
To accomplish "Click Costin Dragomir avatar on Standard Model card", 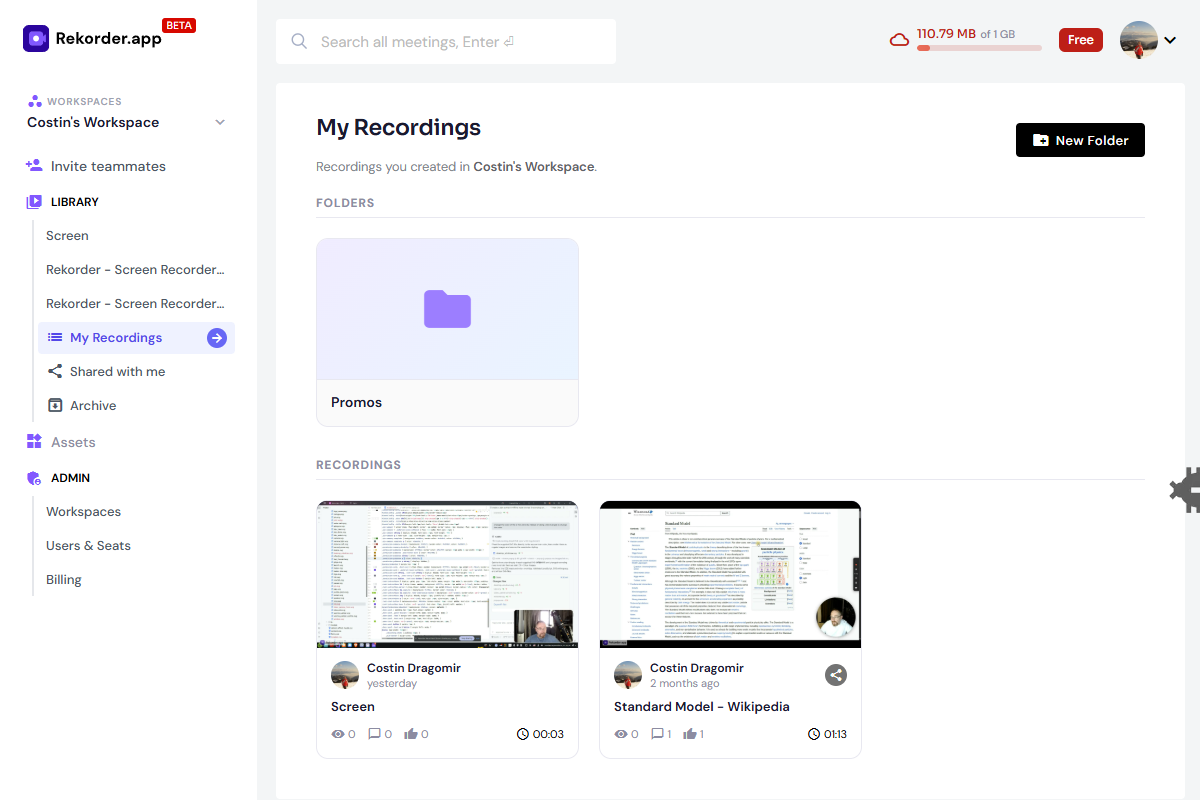I will click(628, 675).
